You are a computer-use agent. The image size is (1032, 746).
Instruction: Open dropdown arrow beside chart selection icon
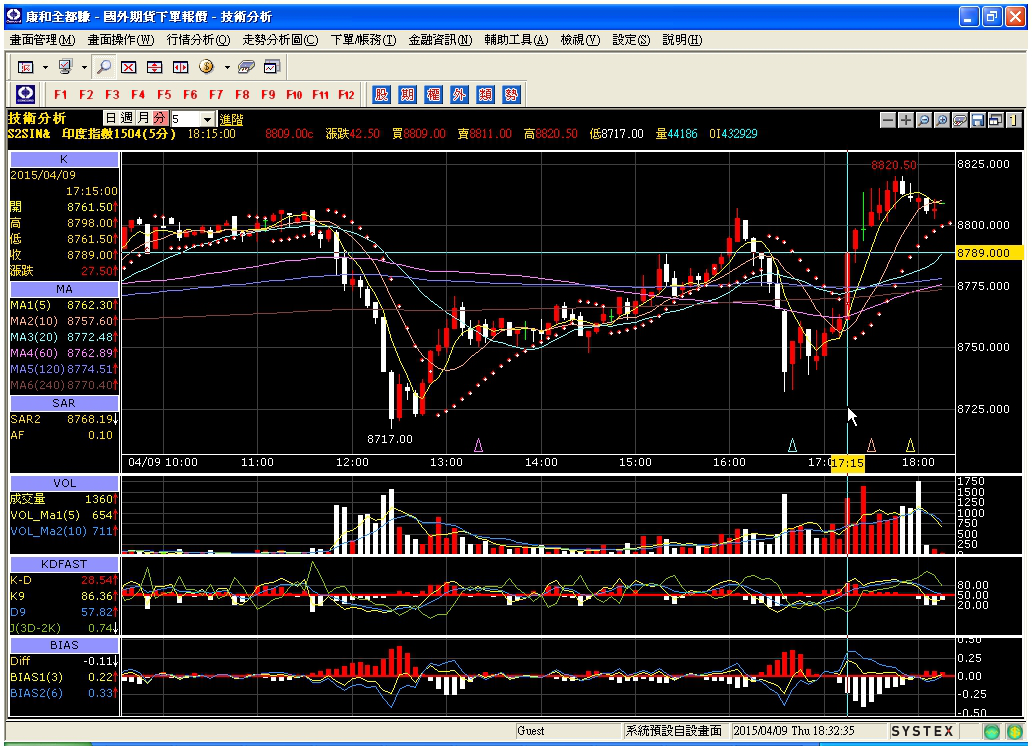click(x=45, y=67)
